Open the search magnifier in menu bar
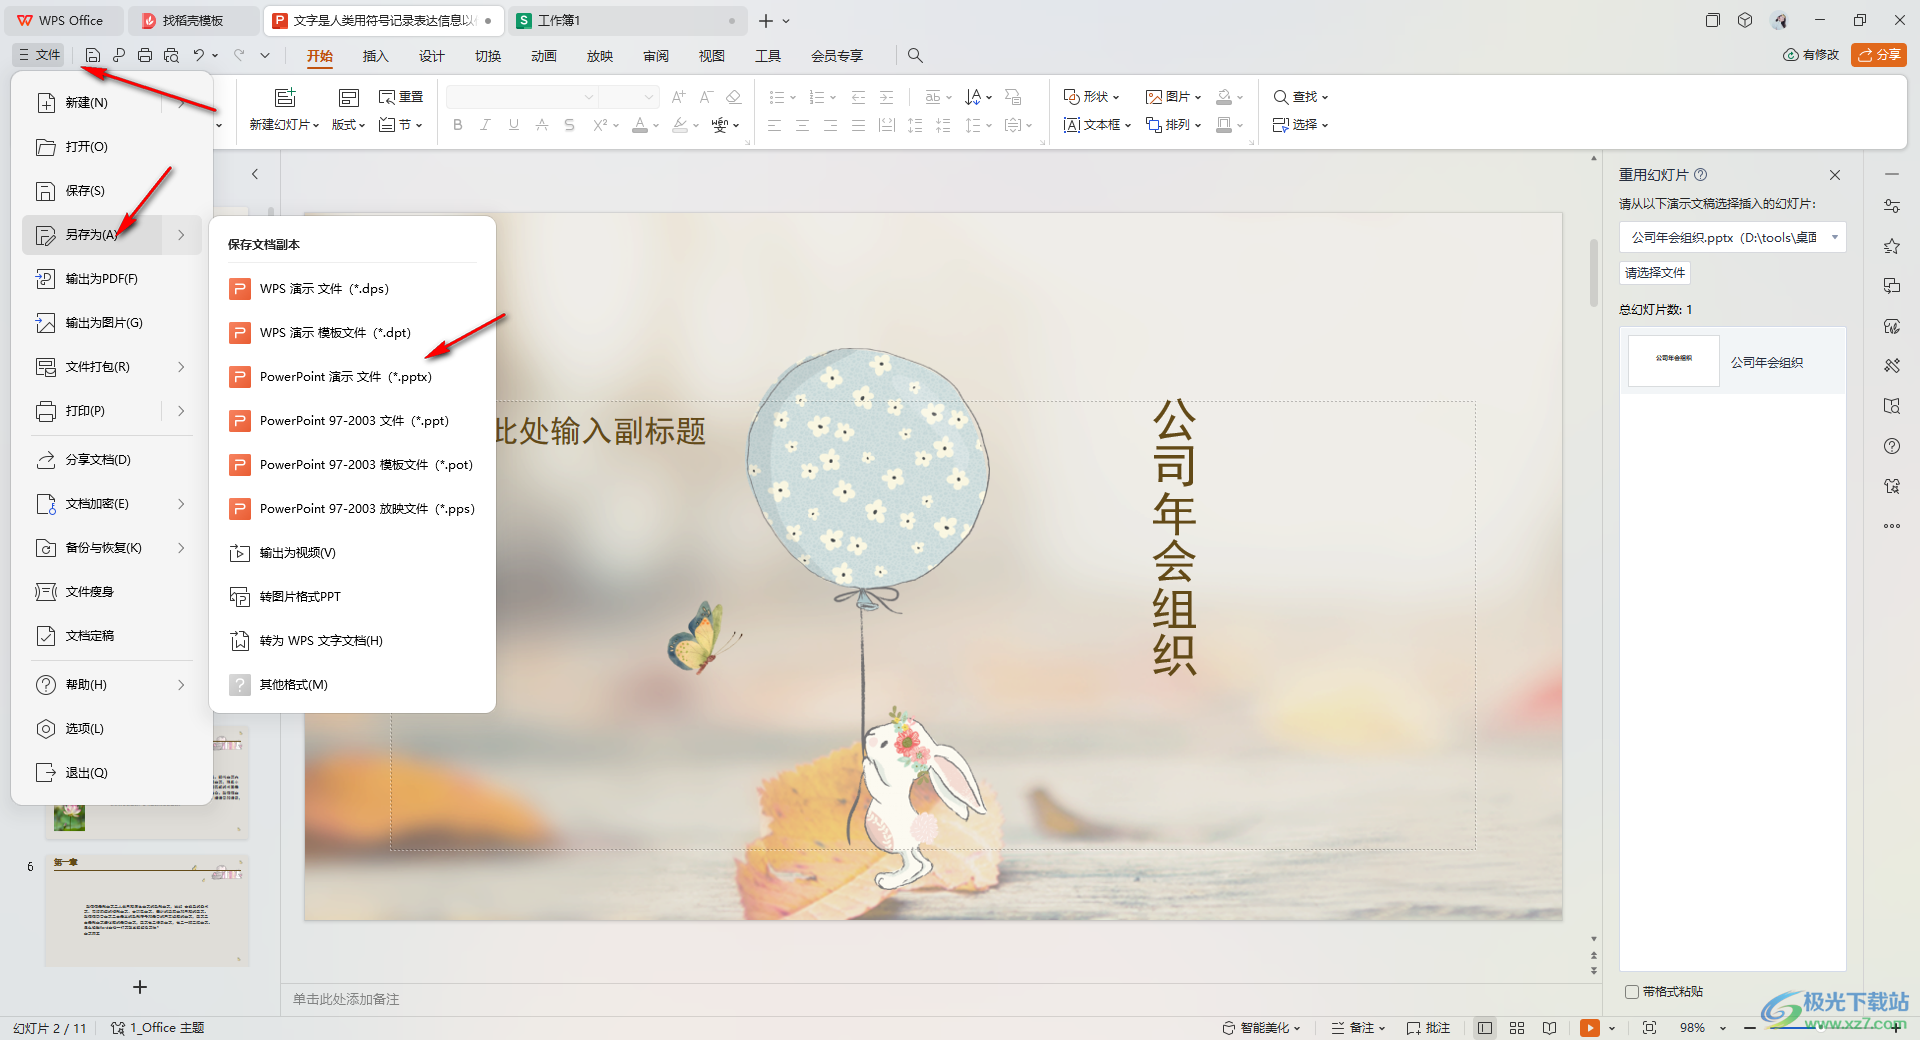The width and height of the screenshot is (1920, 1040). coord(915,56)
